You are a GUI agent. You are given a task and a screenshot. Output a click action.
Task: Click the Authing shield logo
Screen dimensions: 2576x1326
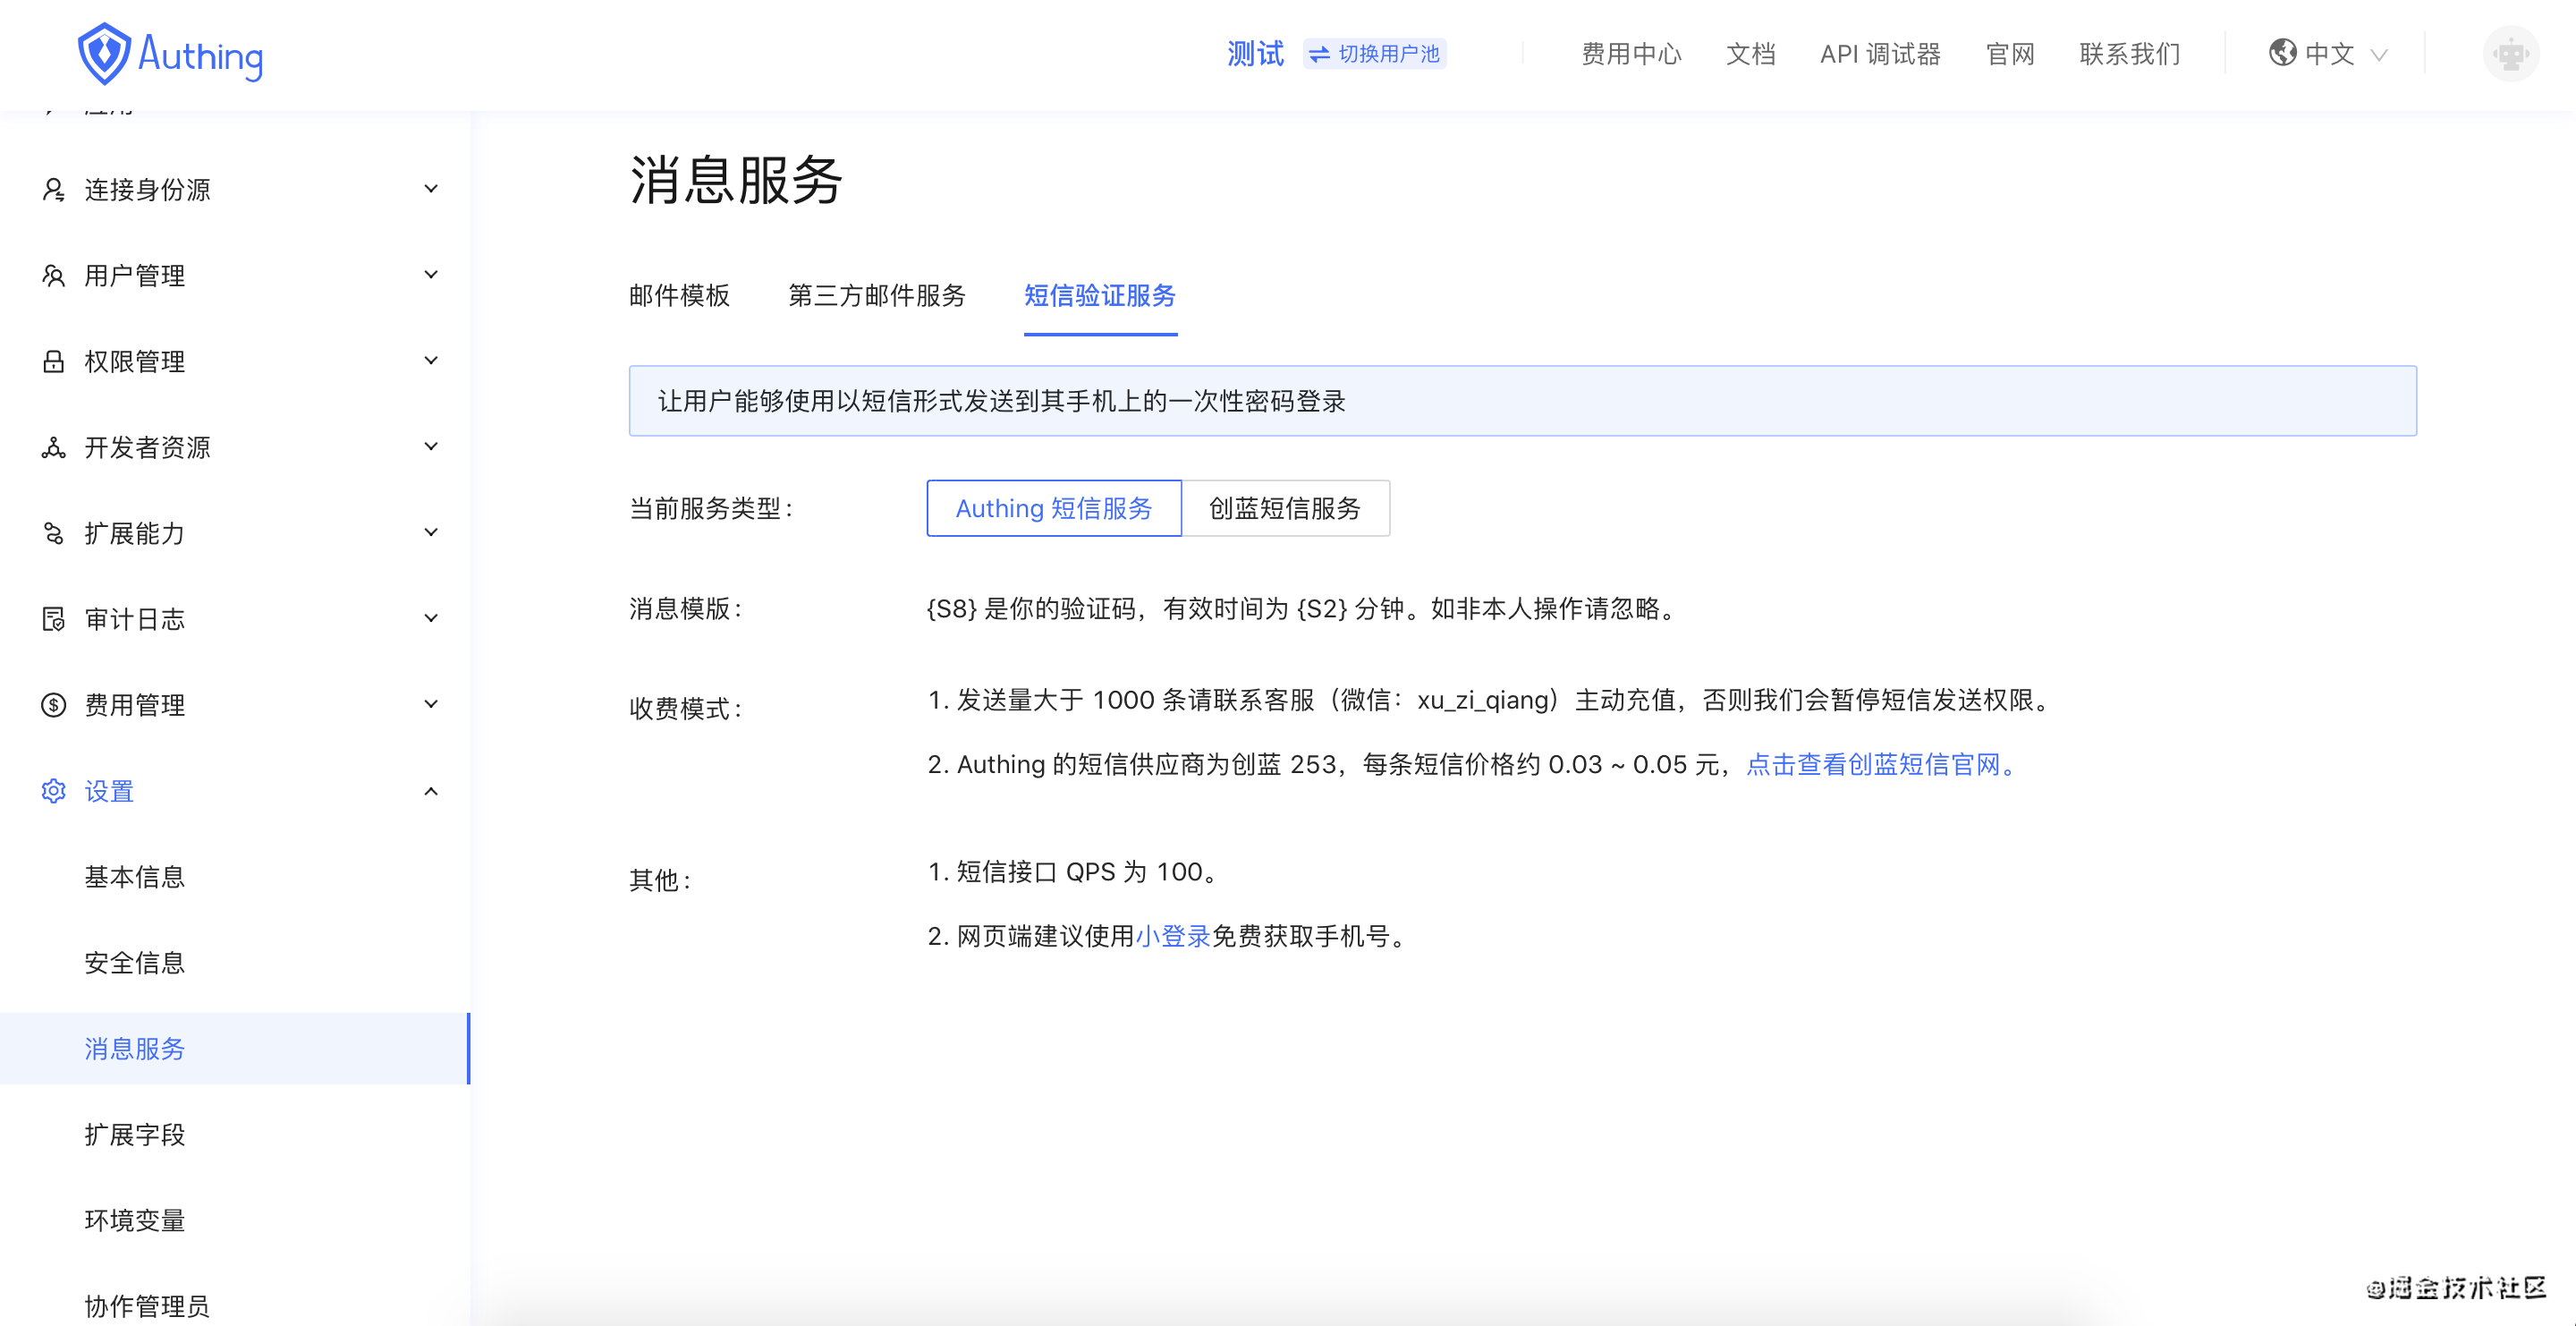(x=104, y=54)
